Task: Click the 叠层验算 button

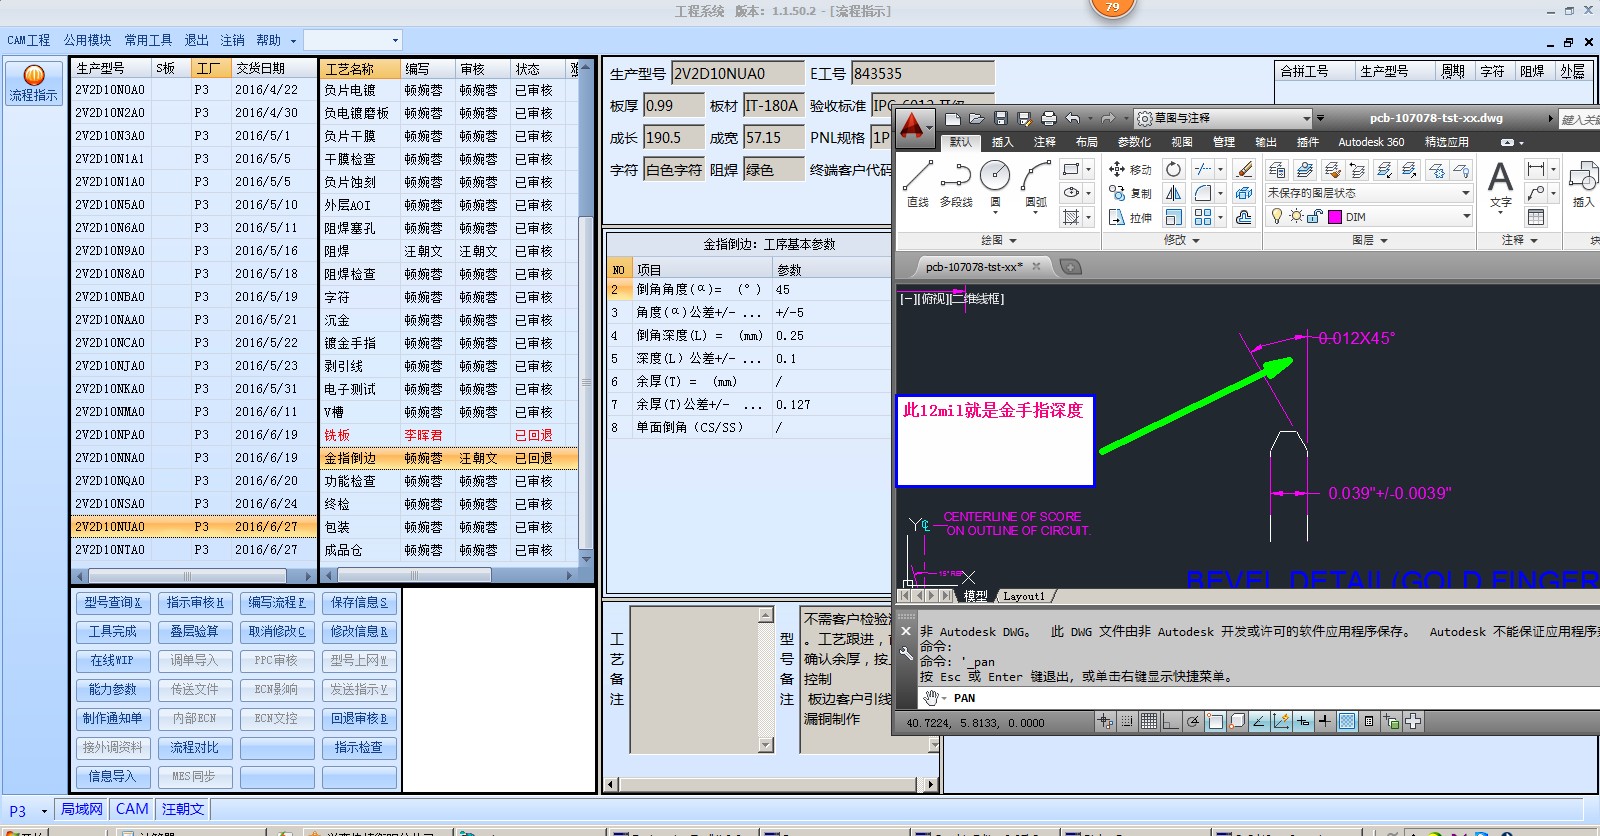Action: (195, 632)
